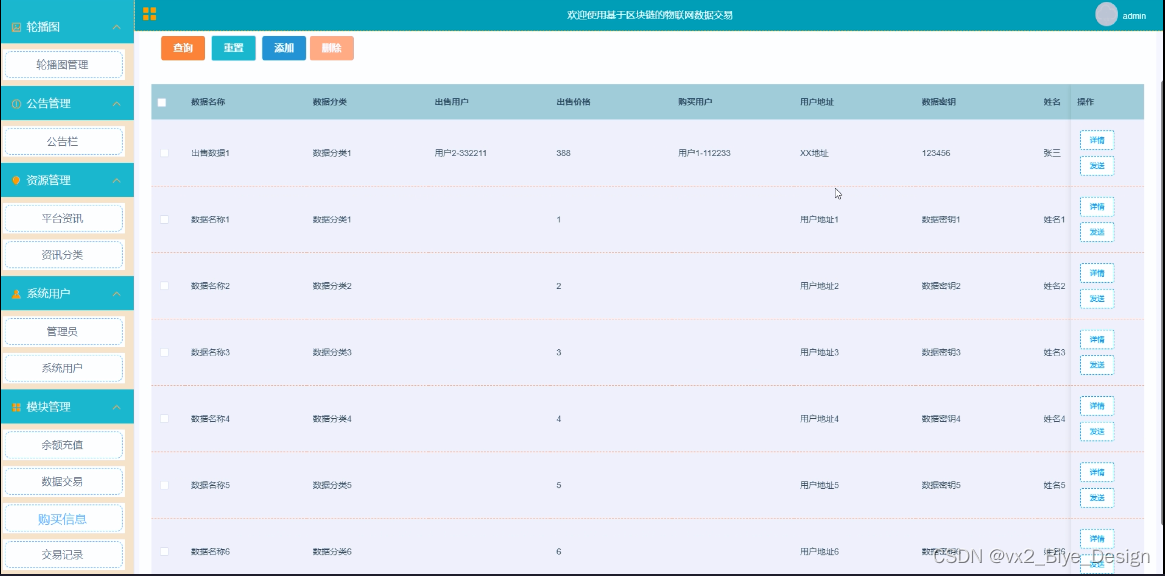
Task: Tick the select-all checkbox in table header
Action: [162, 103]
